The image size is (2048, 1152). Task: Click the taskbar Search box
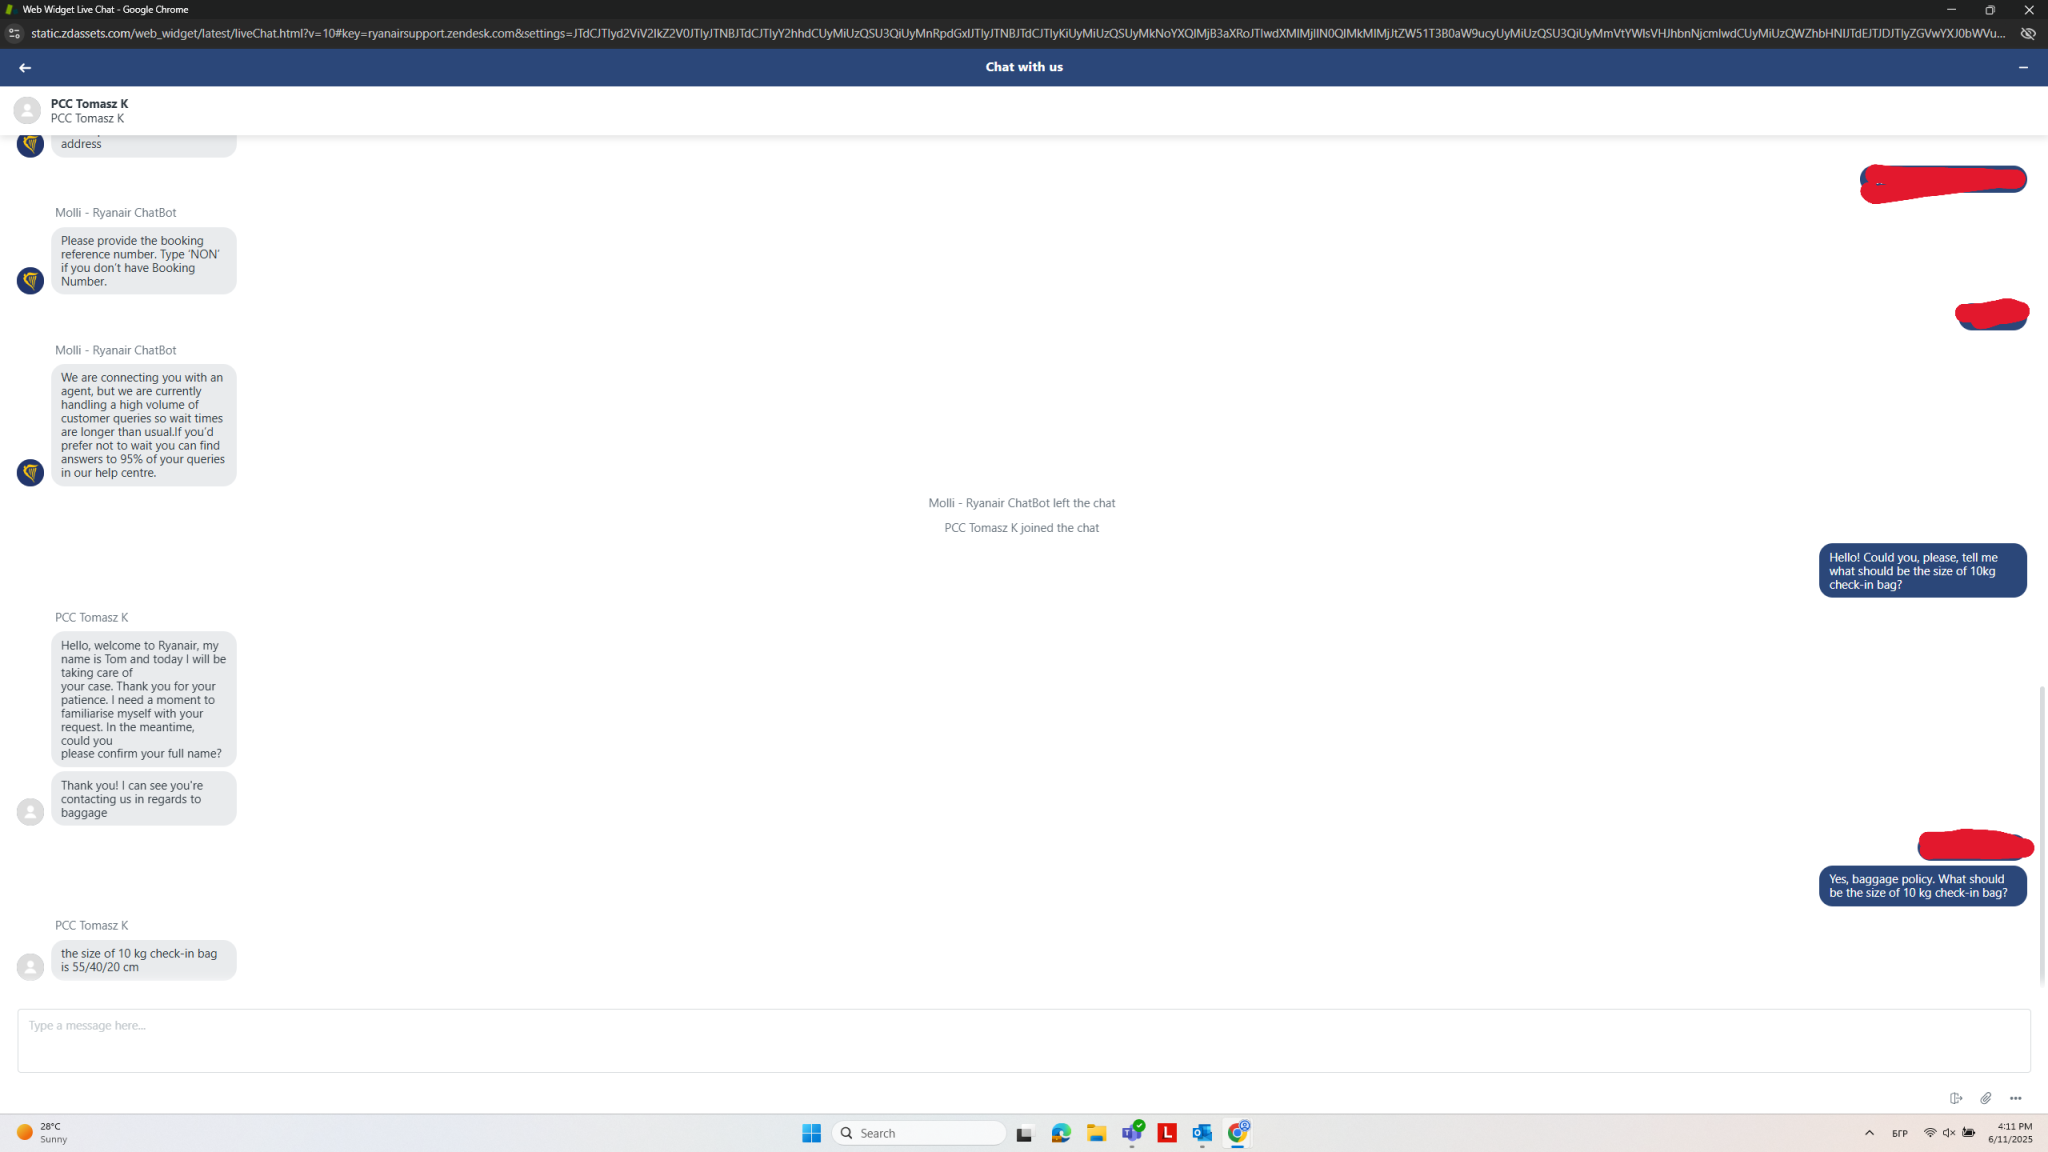tap(919, 1133)
